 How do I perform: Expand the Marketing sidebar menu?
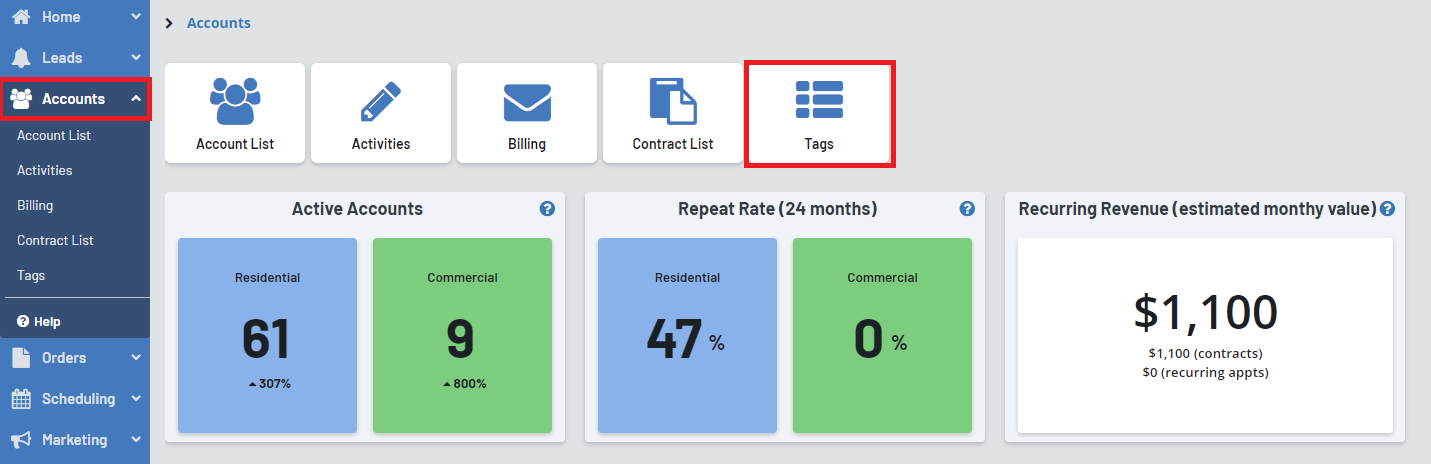[75, 440]
